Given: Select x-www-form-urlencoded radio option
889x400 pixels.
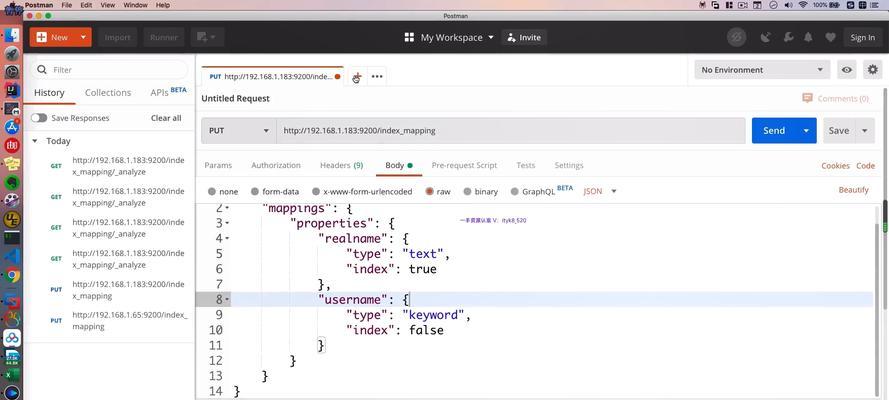Looking at the screenshot, I should click(316, 192).
